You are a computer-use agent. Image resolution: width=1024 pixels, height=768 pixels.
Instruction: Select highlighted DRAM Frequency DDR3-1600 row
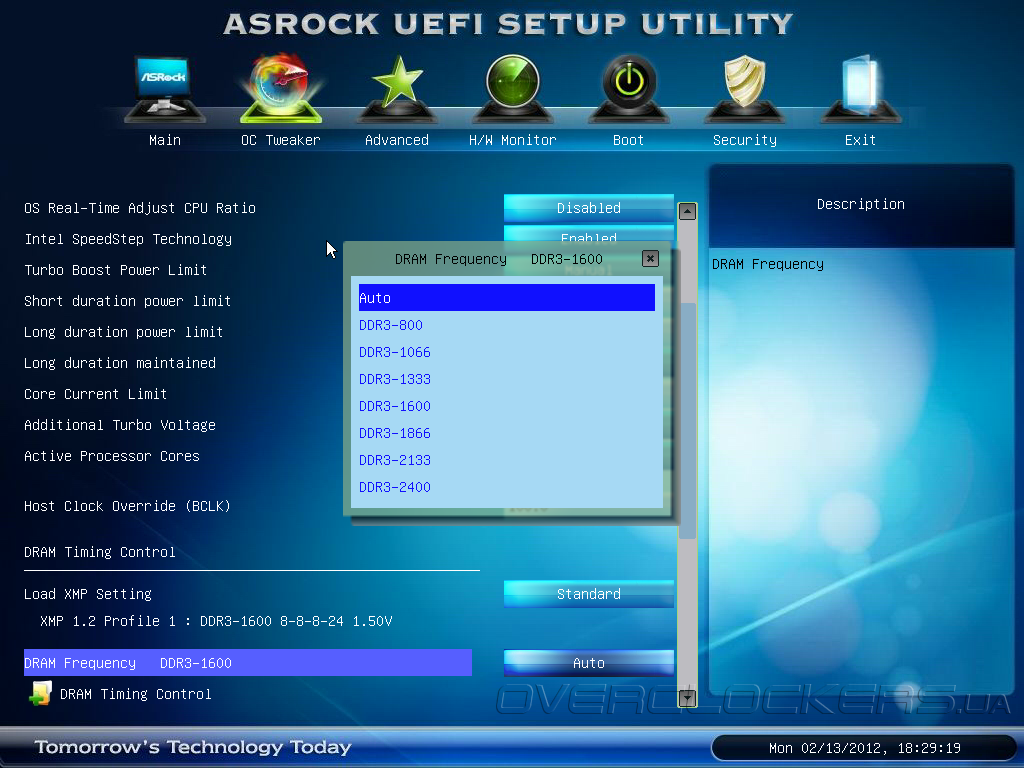[248, 663]
